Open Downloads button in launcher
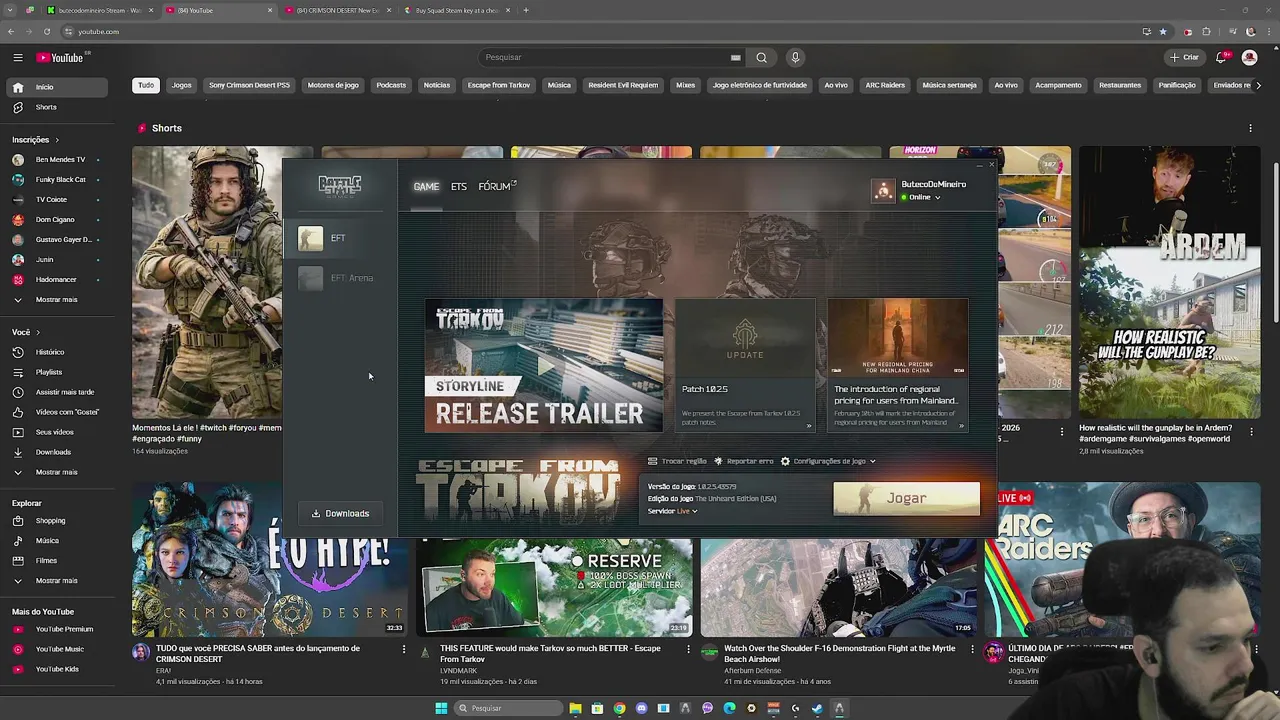 click(340, 513)
